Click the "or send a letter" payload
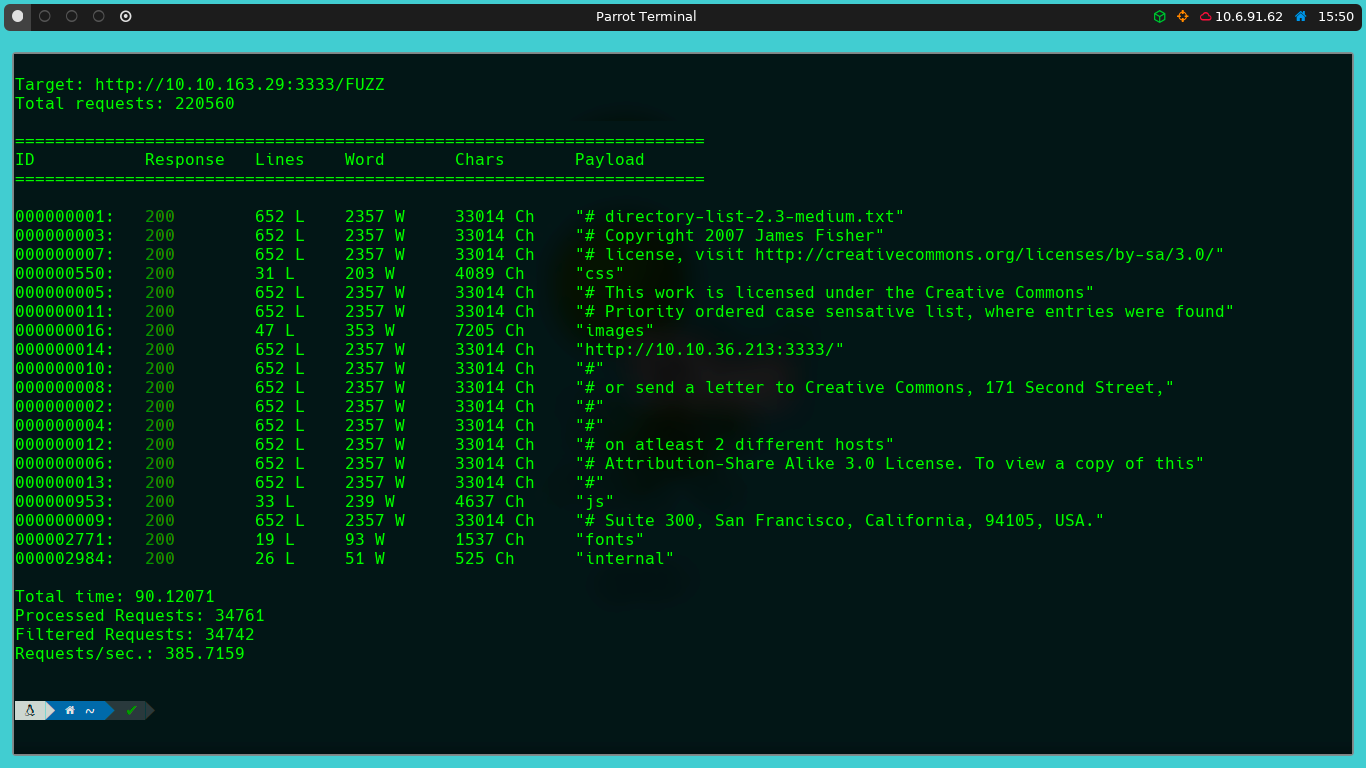The image size is (1366, 768). pyautogui.click(x=875, y=388)
